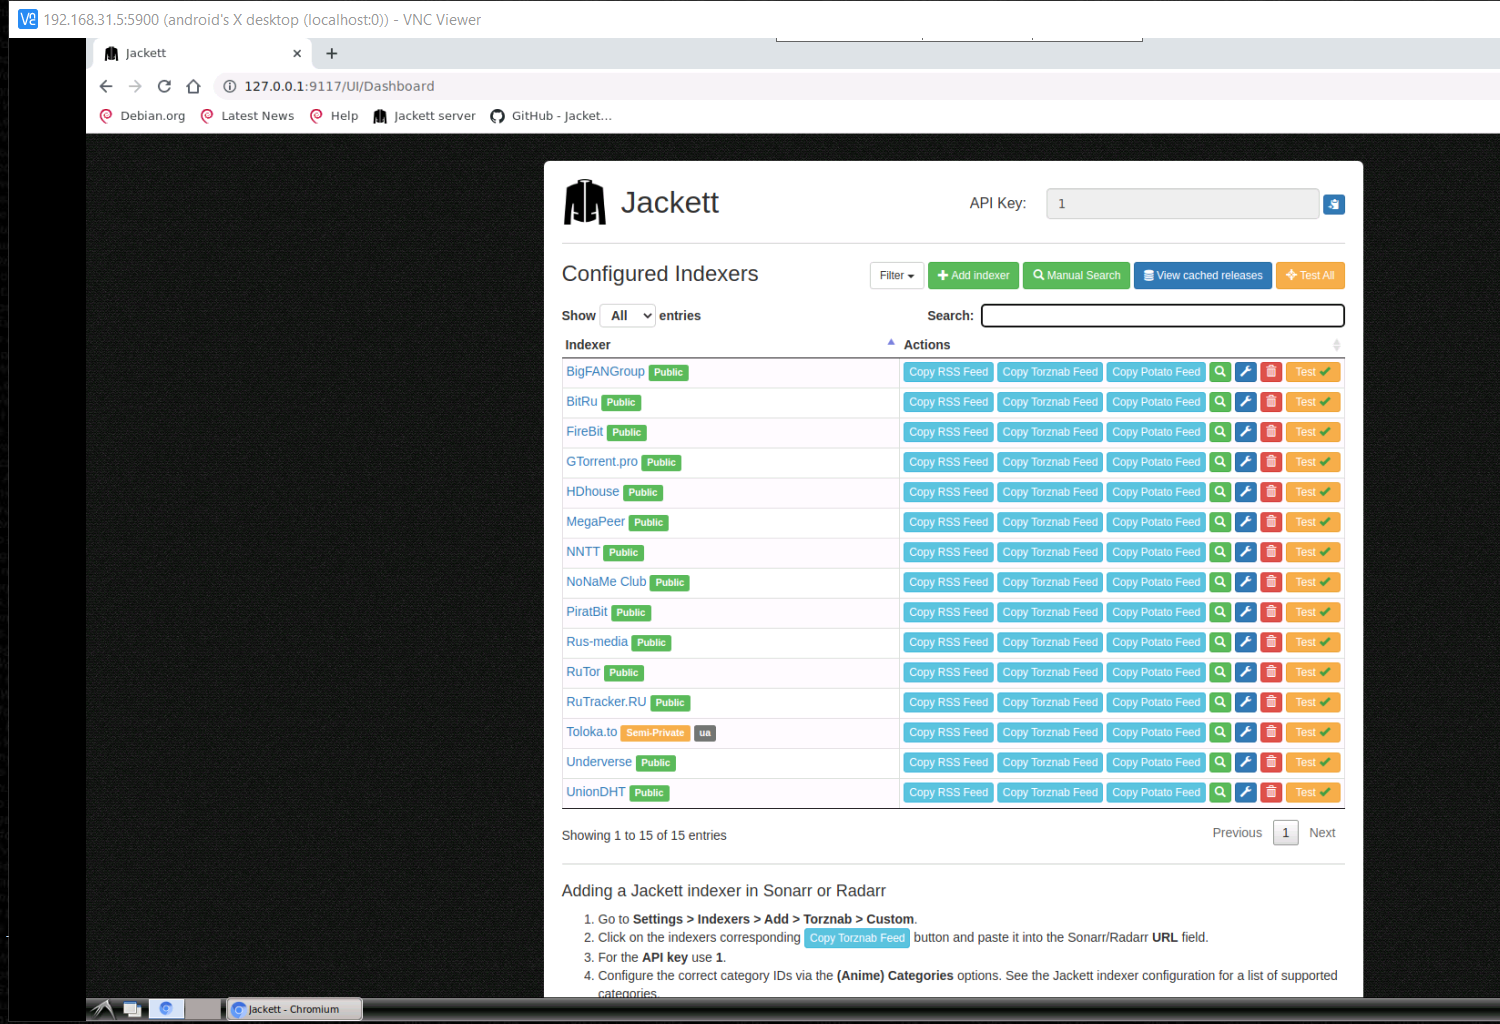Viewport: 1500px width, 1024px height.
Task: Open the Jackett server bookmark
Action: coord(424,116)
